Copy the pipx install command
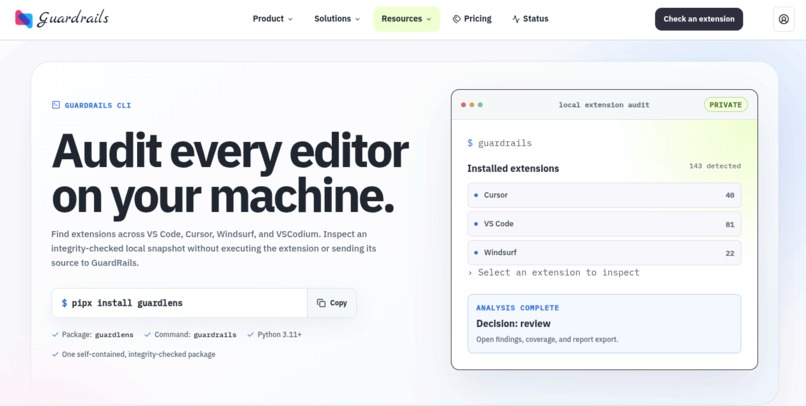 [332, 303]
